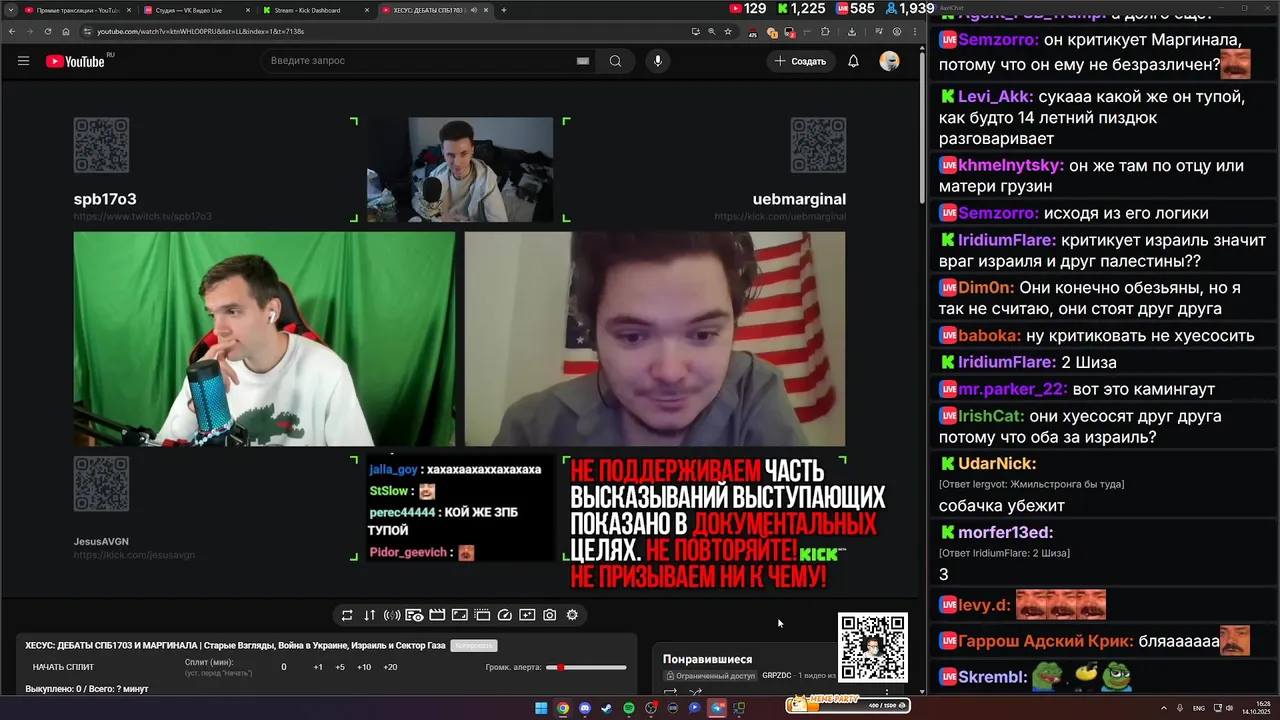Click the clapperboard icon in extension toolbar
Image resolution: width=1280 pixels, height=720 pixels.
pyautogui.click(x=437, y=615)
